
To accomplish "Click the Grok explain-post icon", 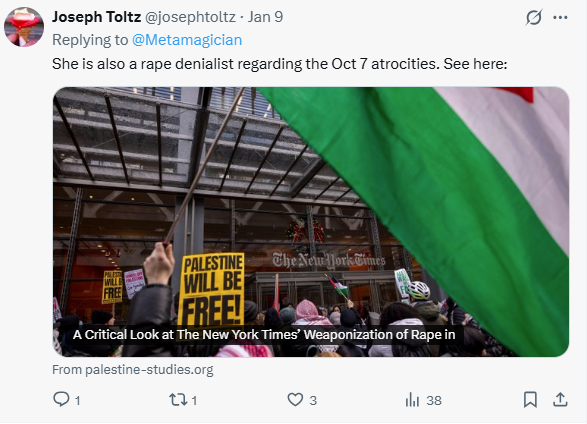I will coord(533,17).
